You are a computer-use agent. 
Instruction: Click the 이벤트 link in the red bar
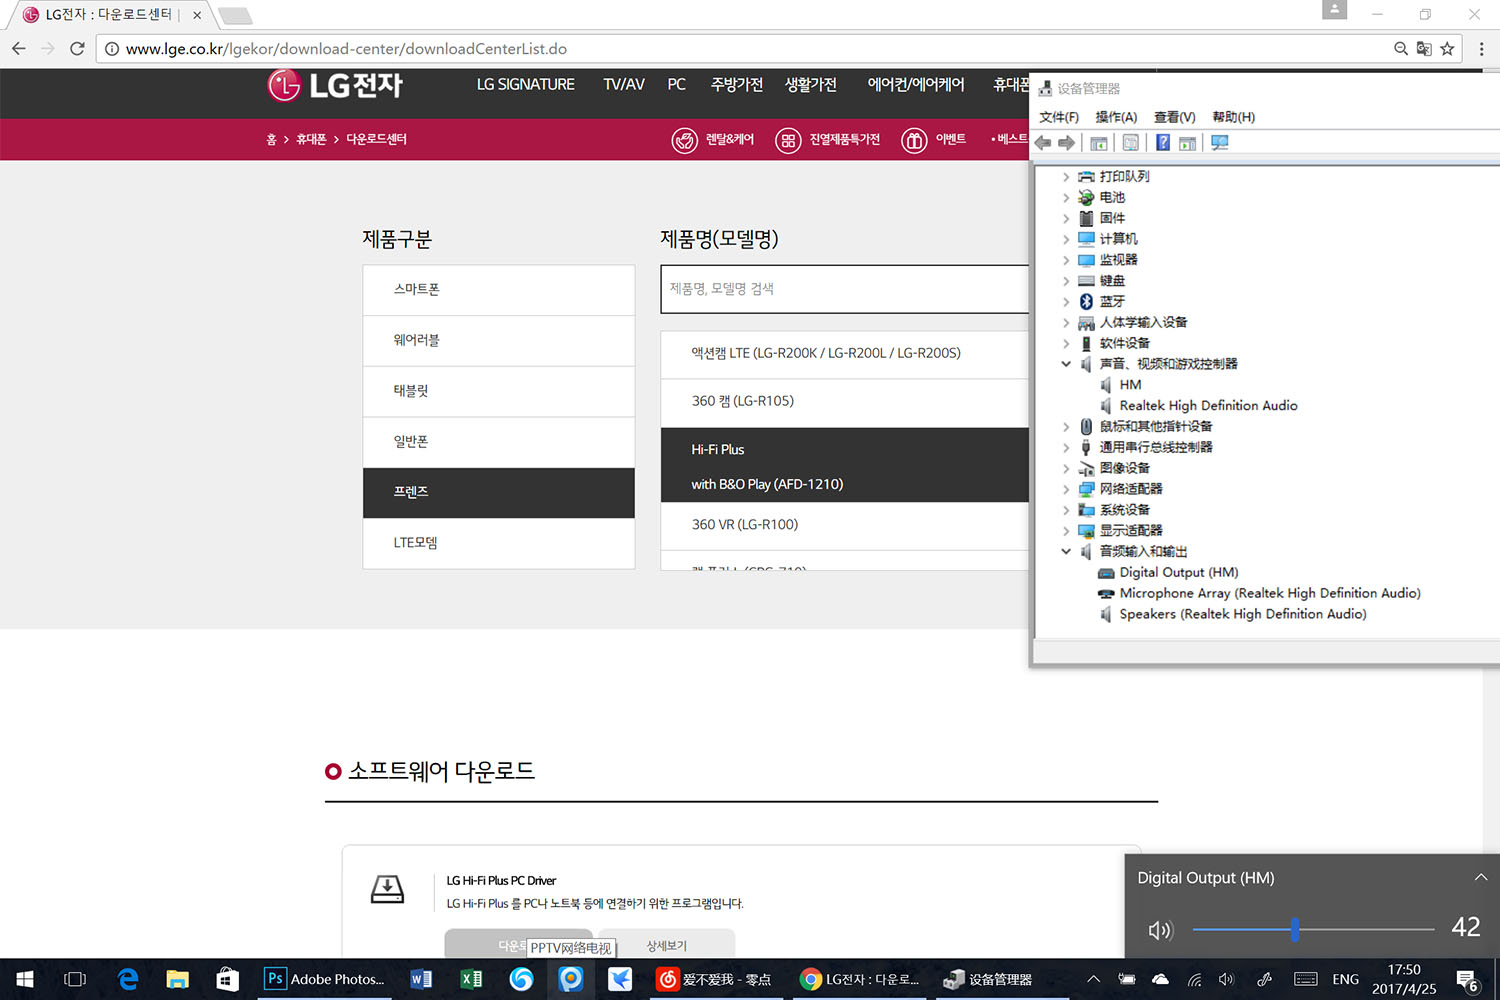coord(934,140)
